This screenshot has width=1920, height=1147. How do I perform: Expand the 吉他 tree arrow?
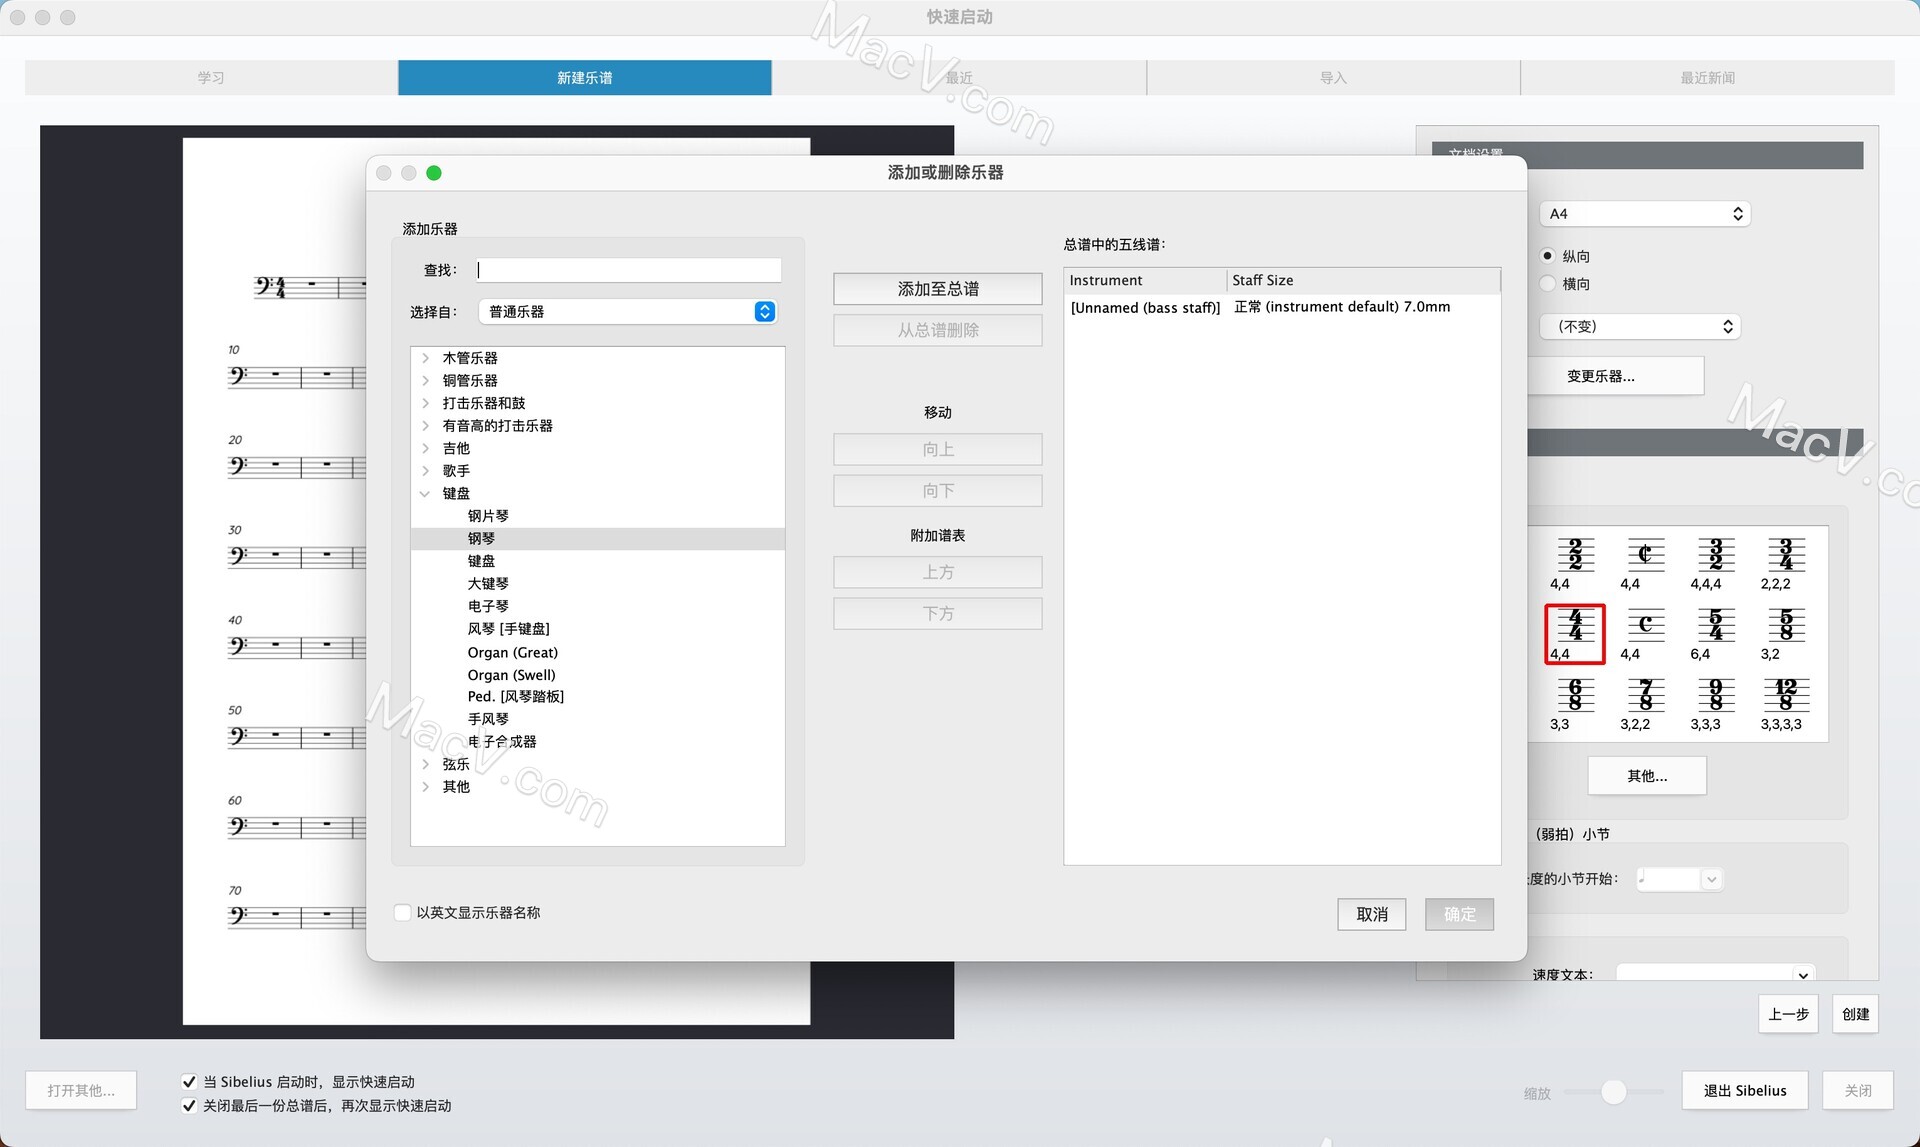(426, 448)
